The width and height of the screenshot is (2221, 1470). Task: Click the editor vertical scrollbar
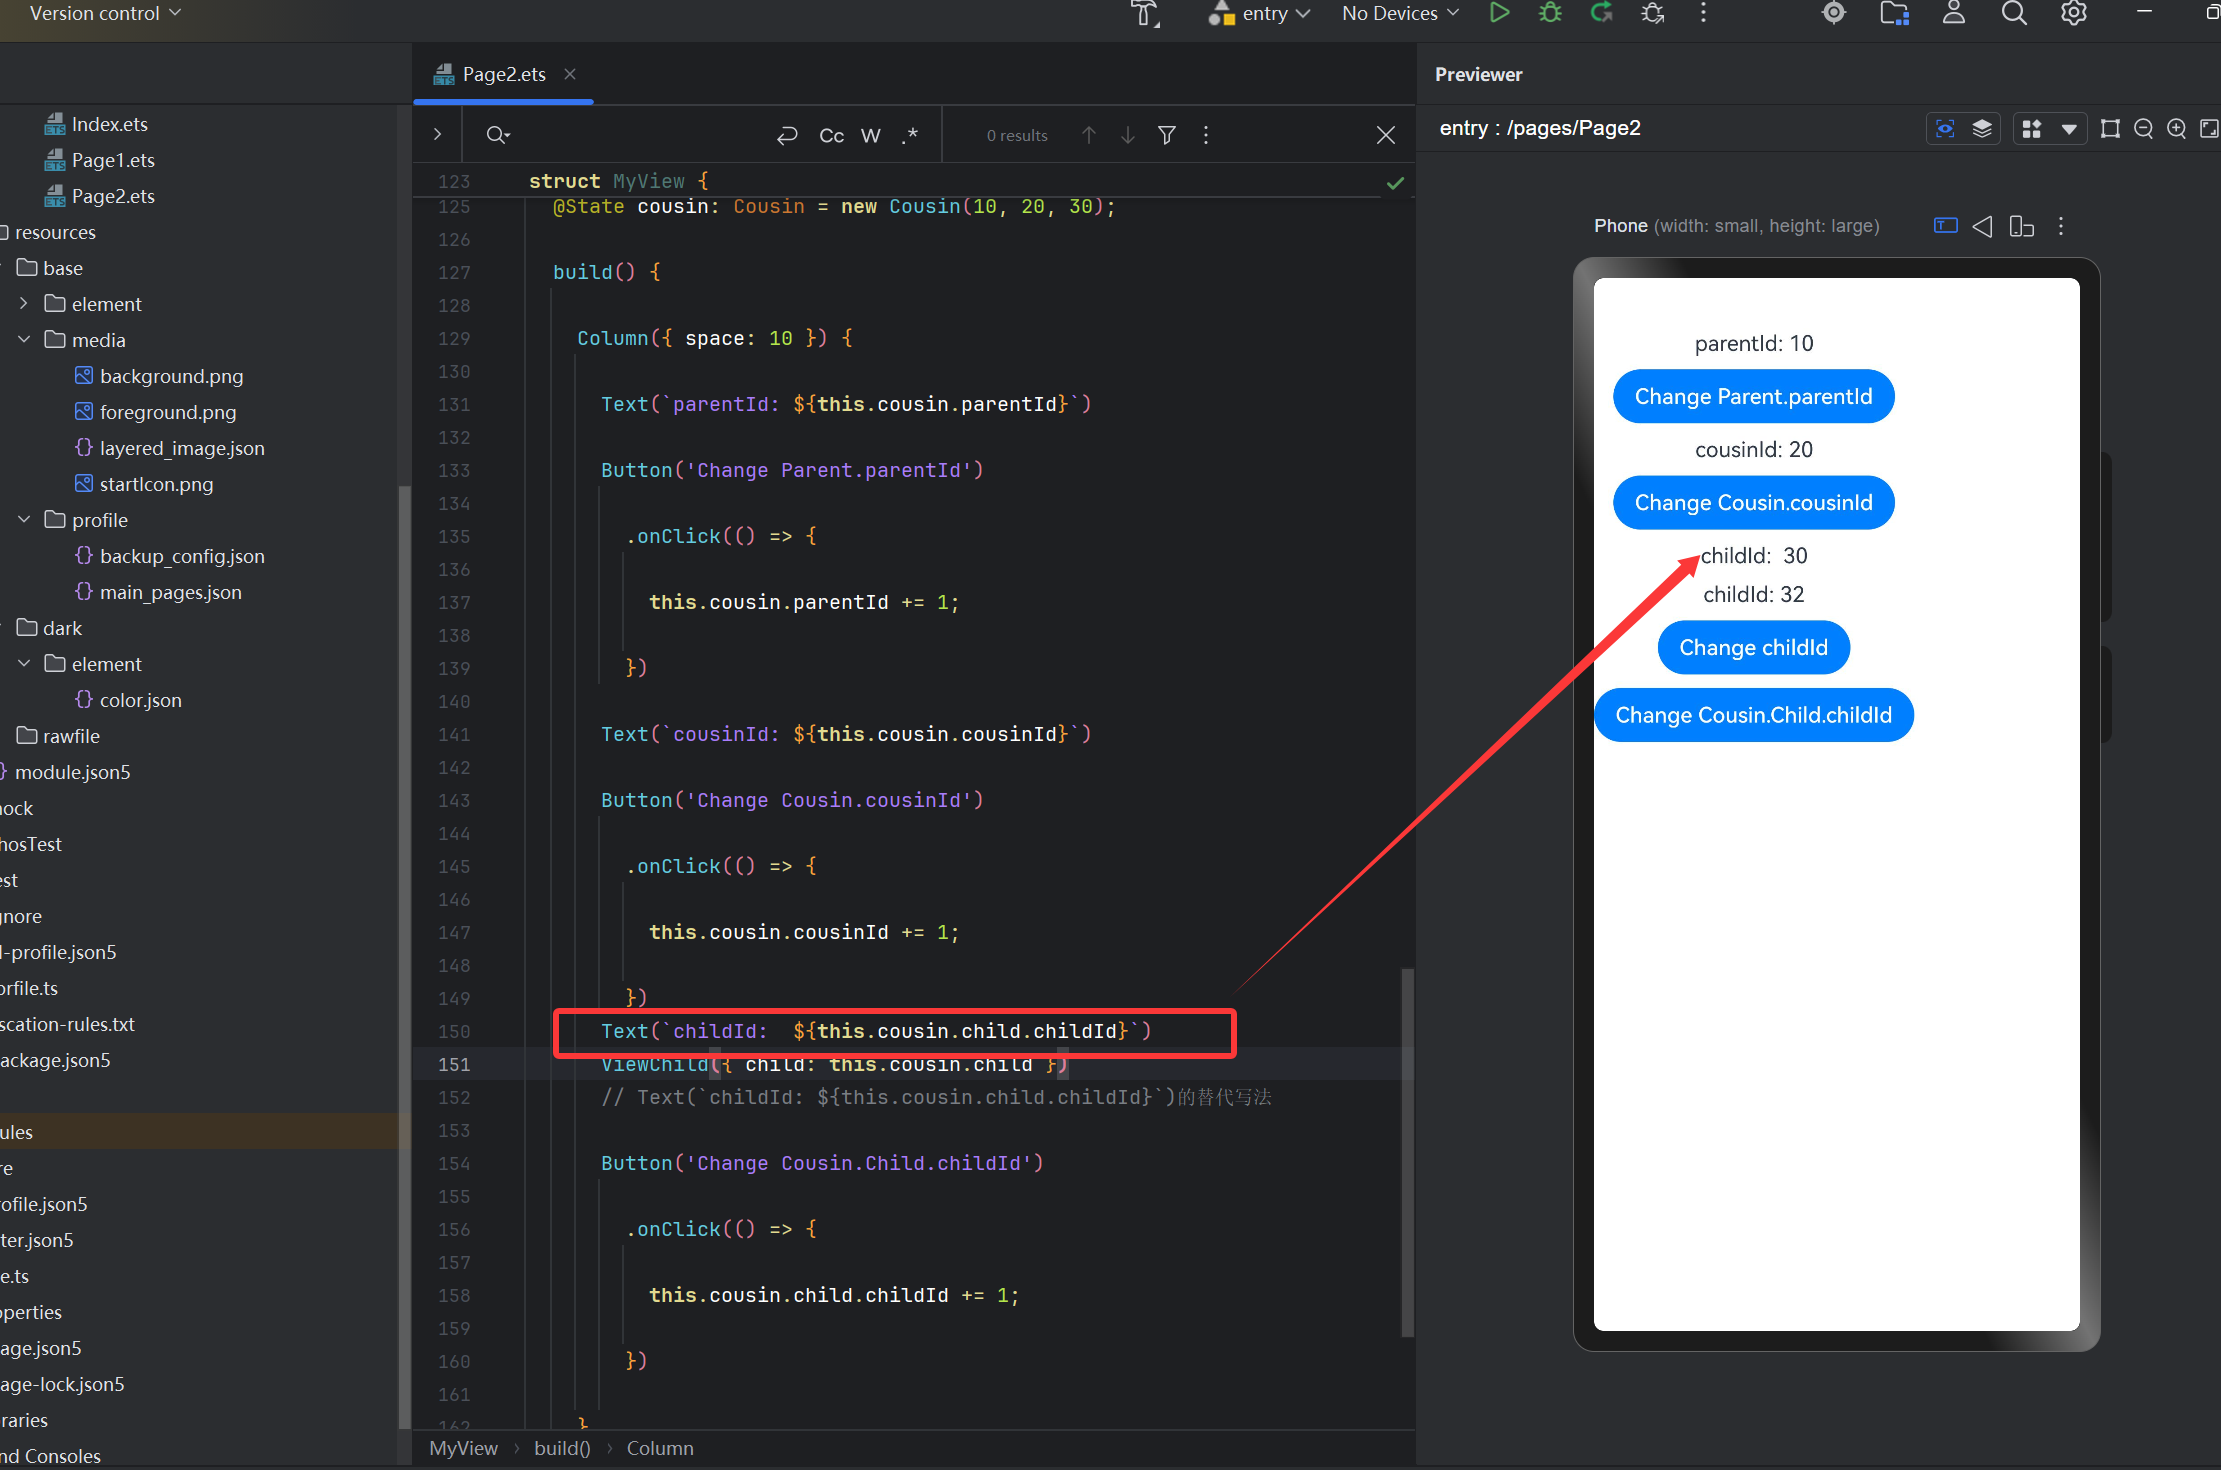point(1407,1152)
